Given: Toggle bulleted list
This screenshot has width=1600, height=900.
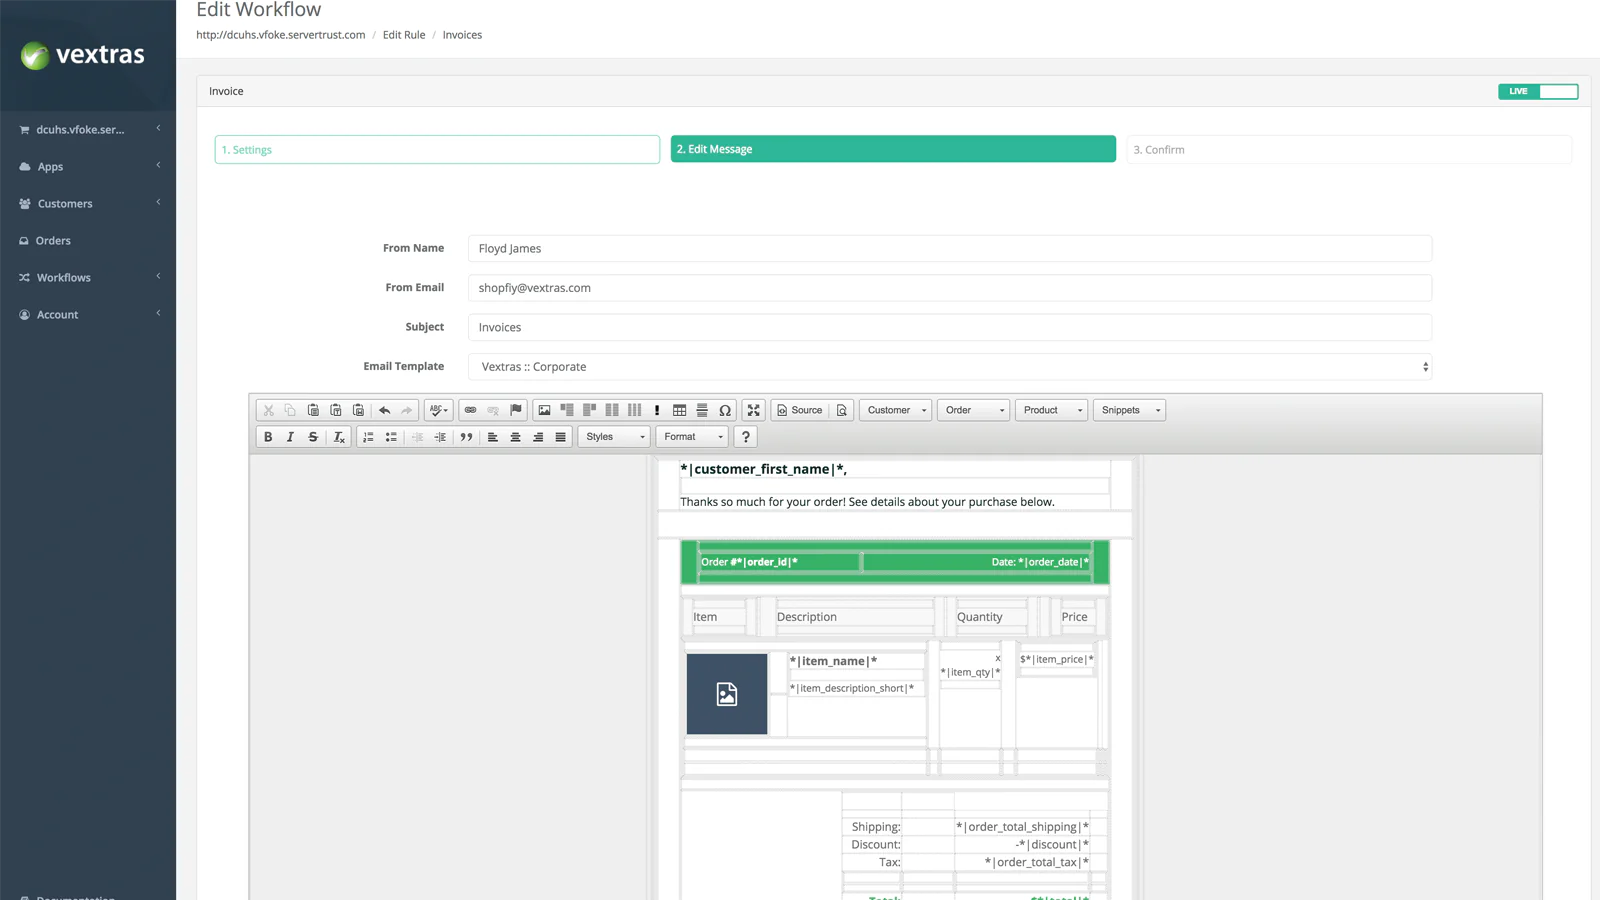Looking at the screenshot, I should pos(391,437).
